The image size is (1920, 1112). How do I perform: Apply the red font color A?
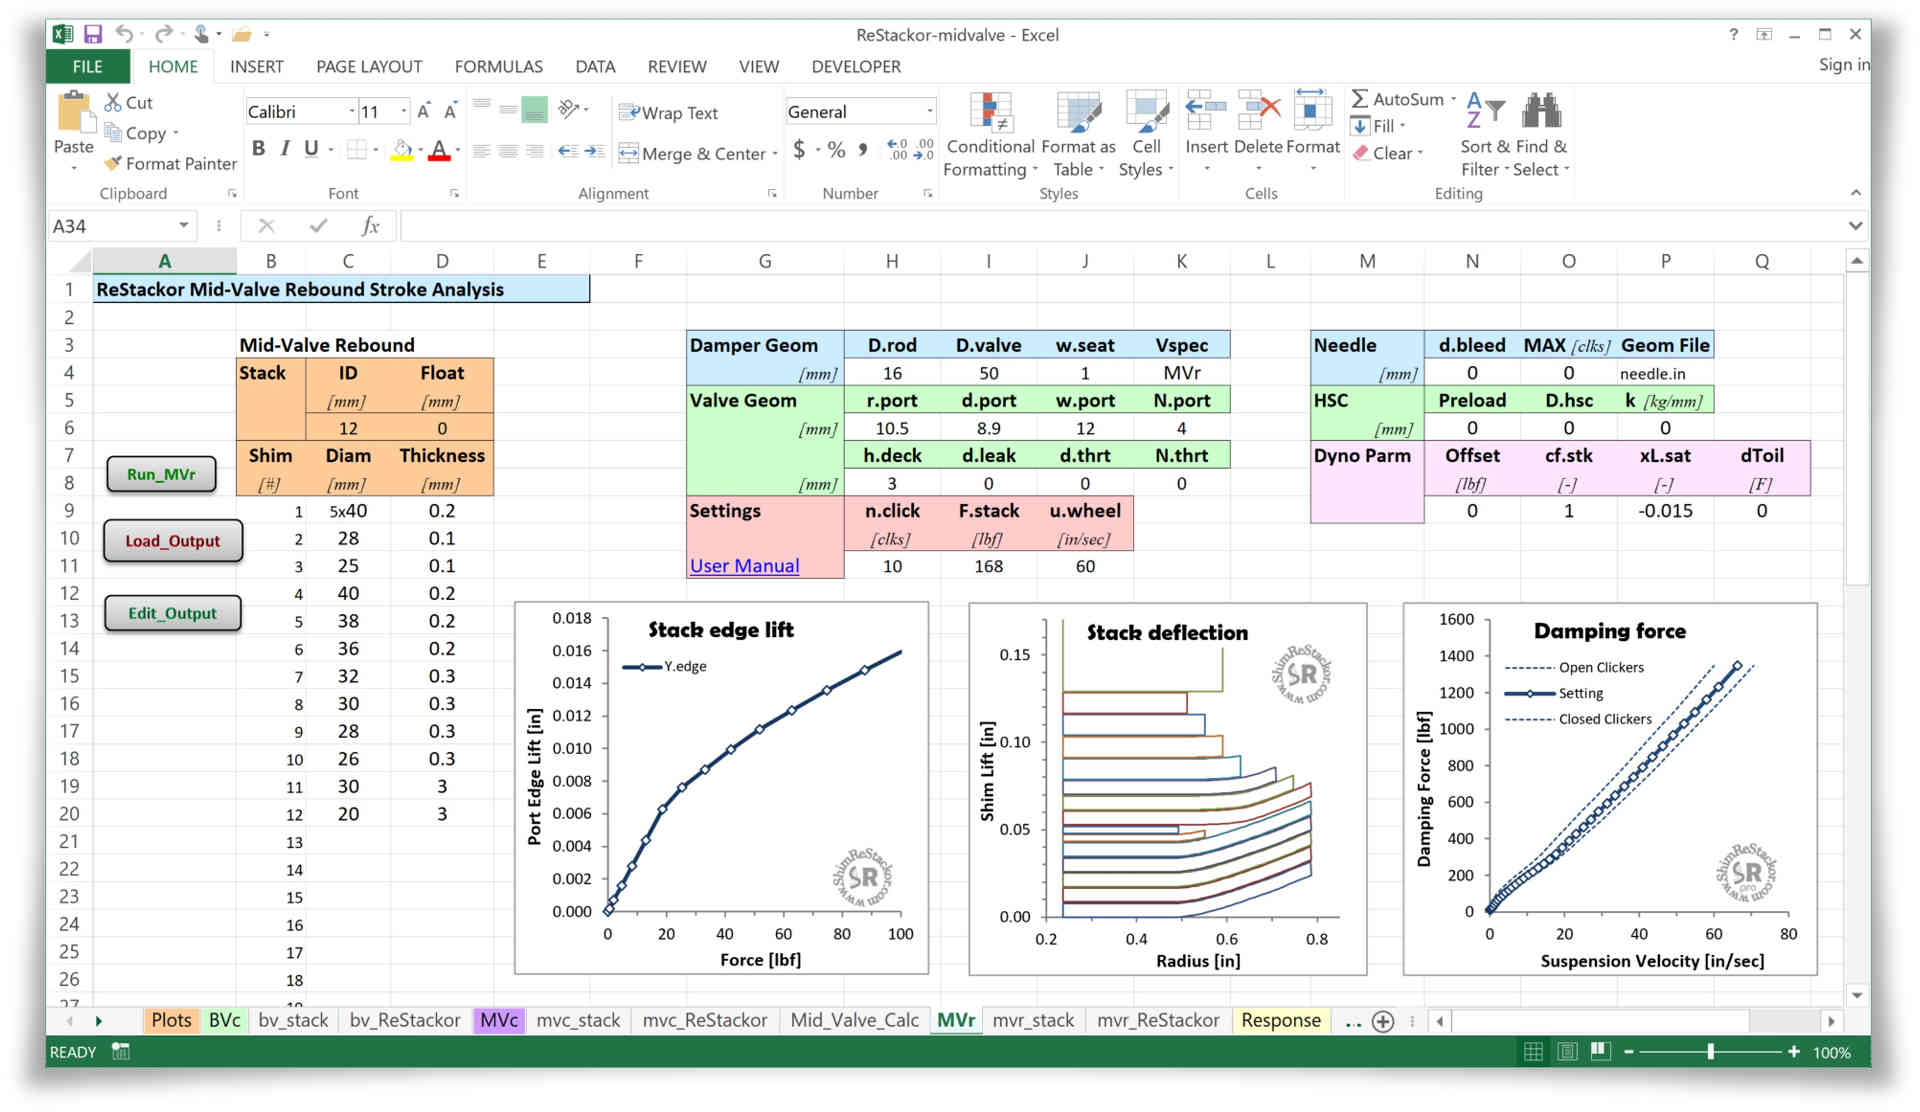tap(439, 151)
